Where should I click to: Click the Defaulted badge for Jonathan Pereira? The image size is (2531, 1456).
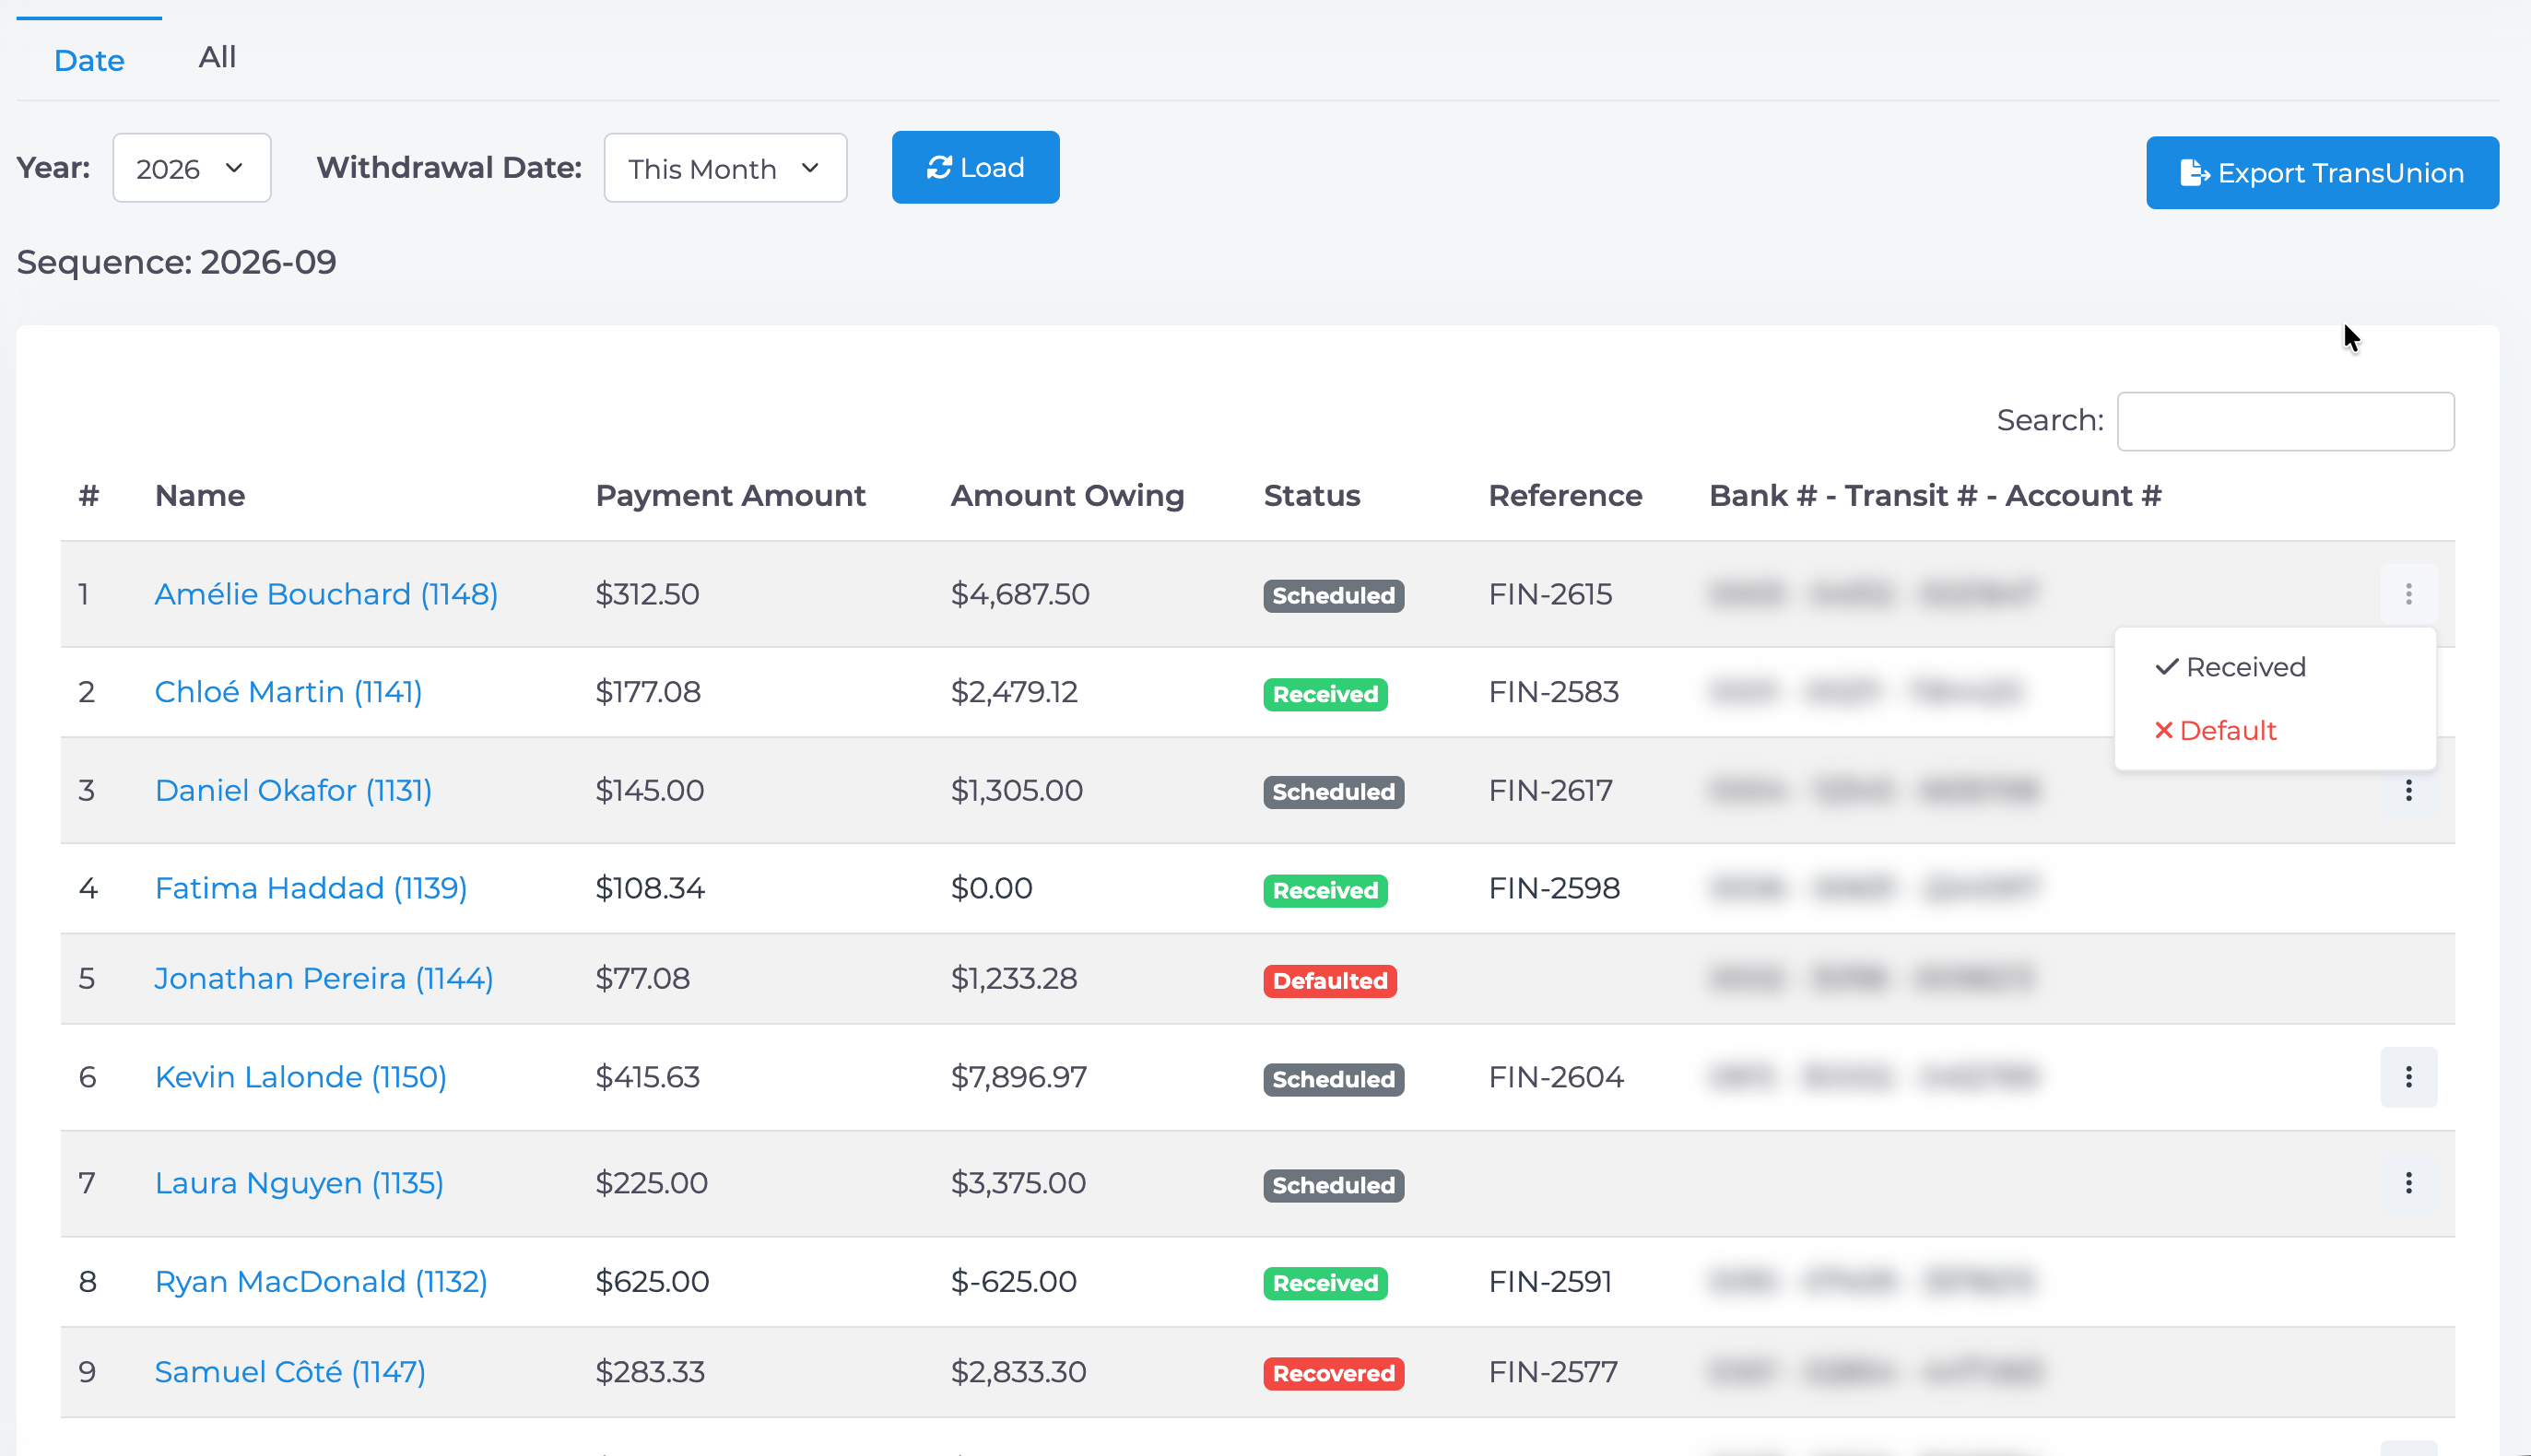point(1330,981)
